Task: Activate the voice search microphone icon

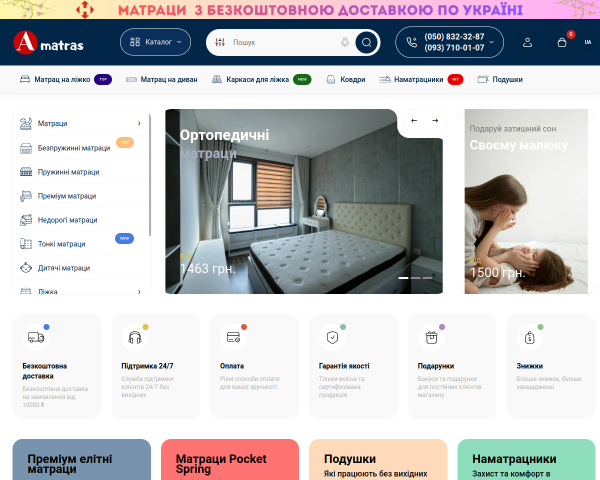Action: [345, 42]
